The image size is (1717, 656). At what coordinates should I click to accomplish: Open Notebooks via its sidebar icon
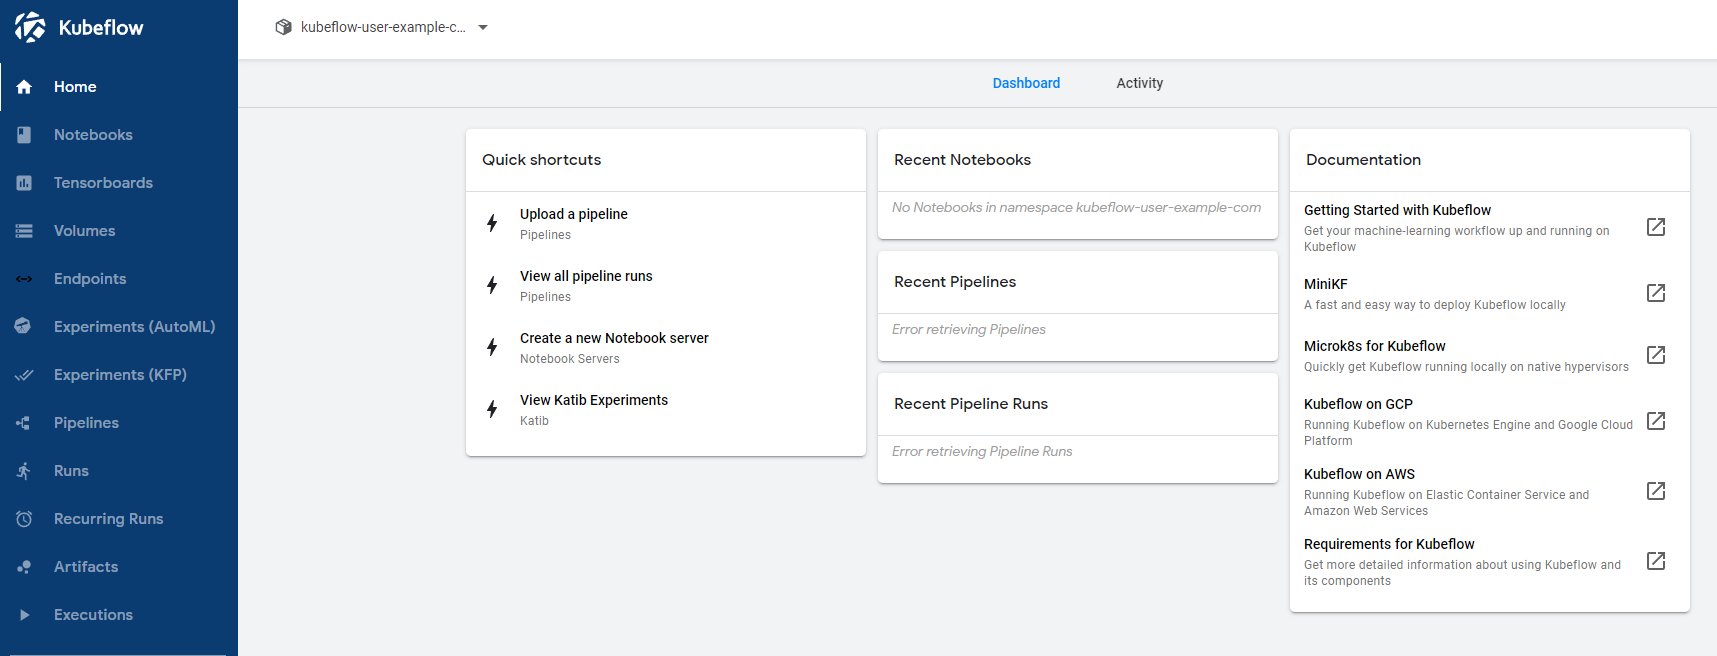[24, 135]
